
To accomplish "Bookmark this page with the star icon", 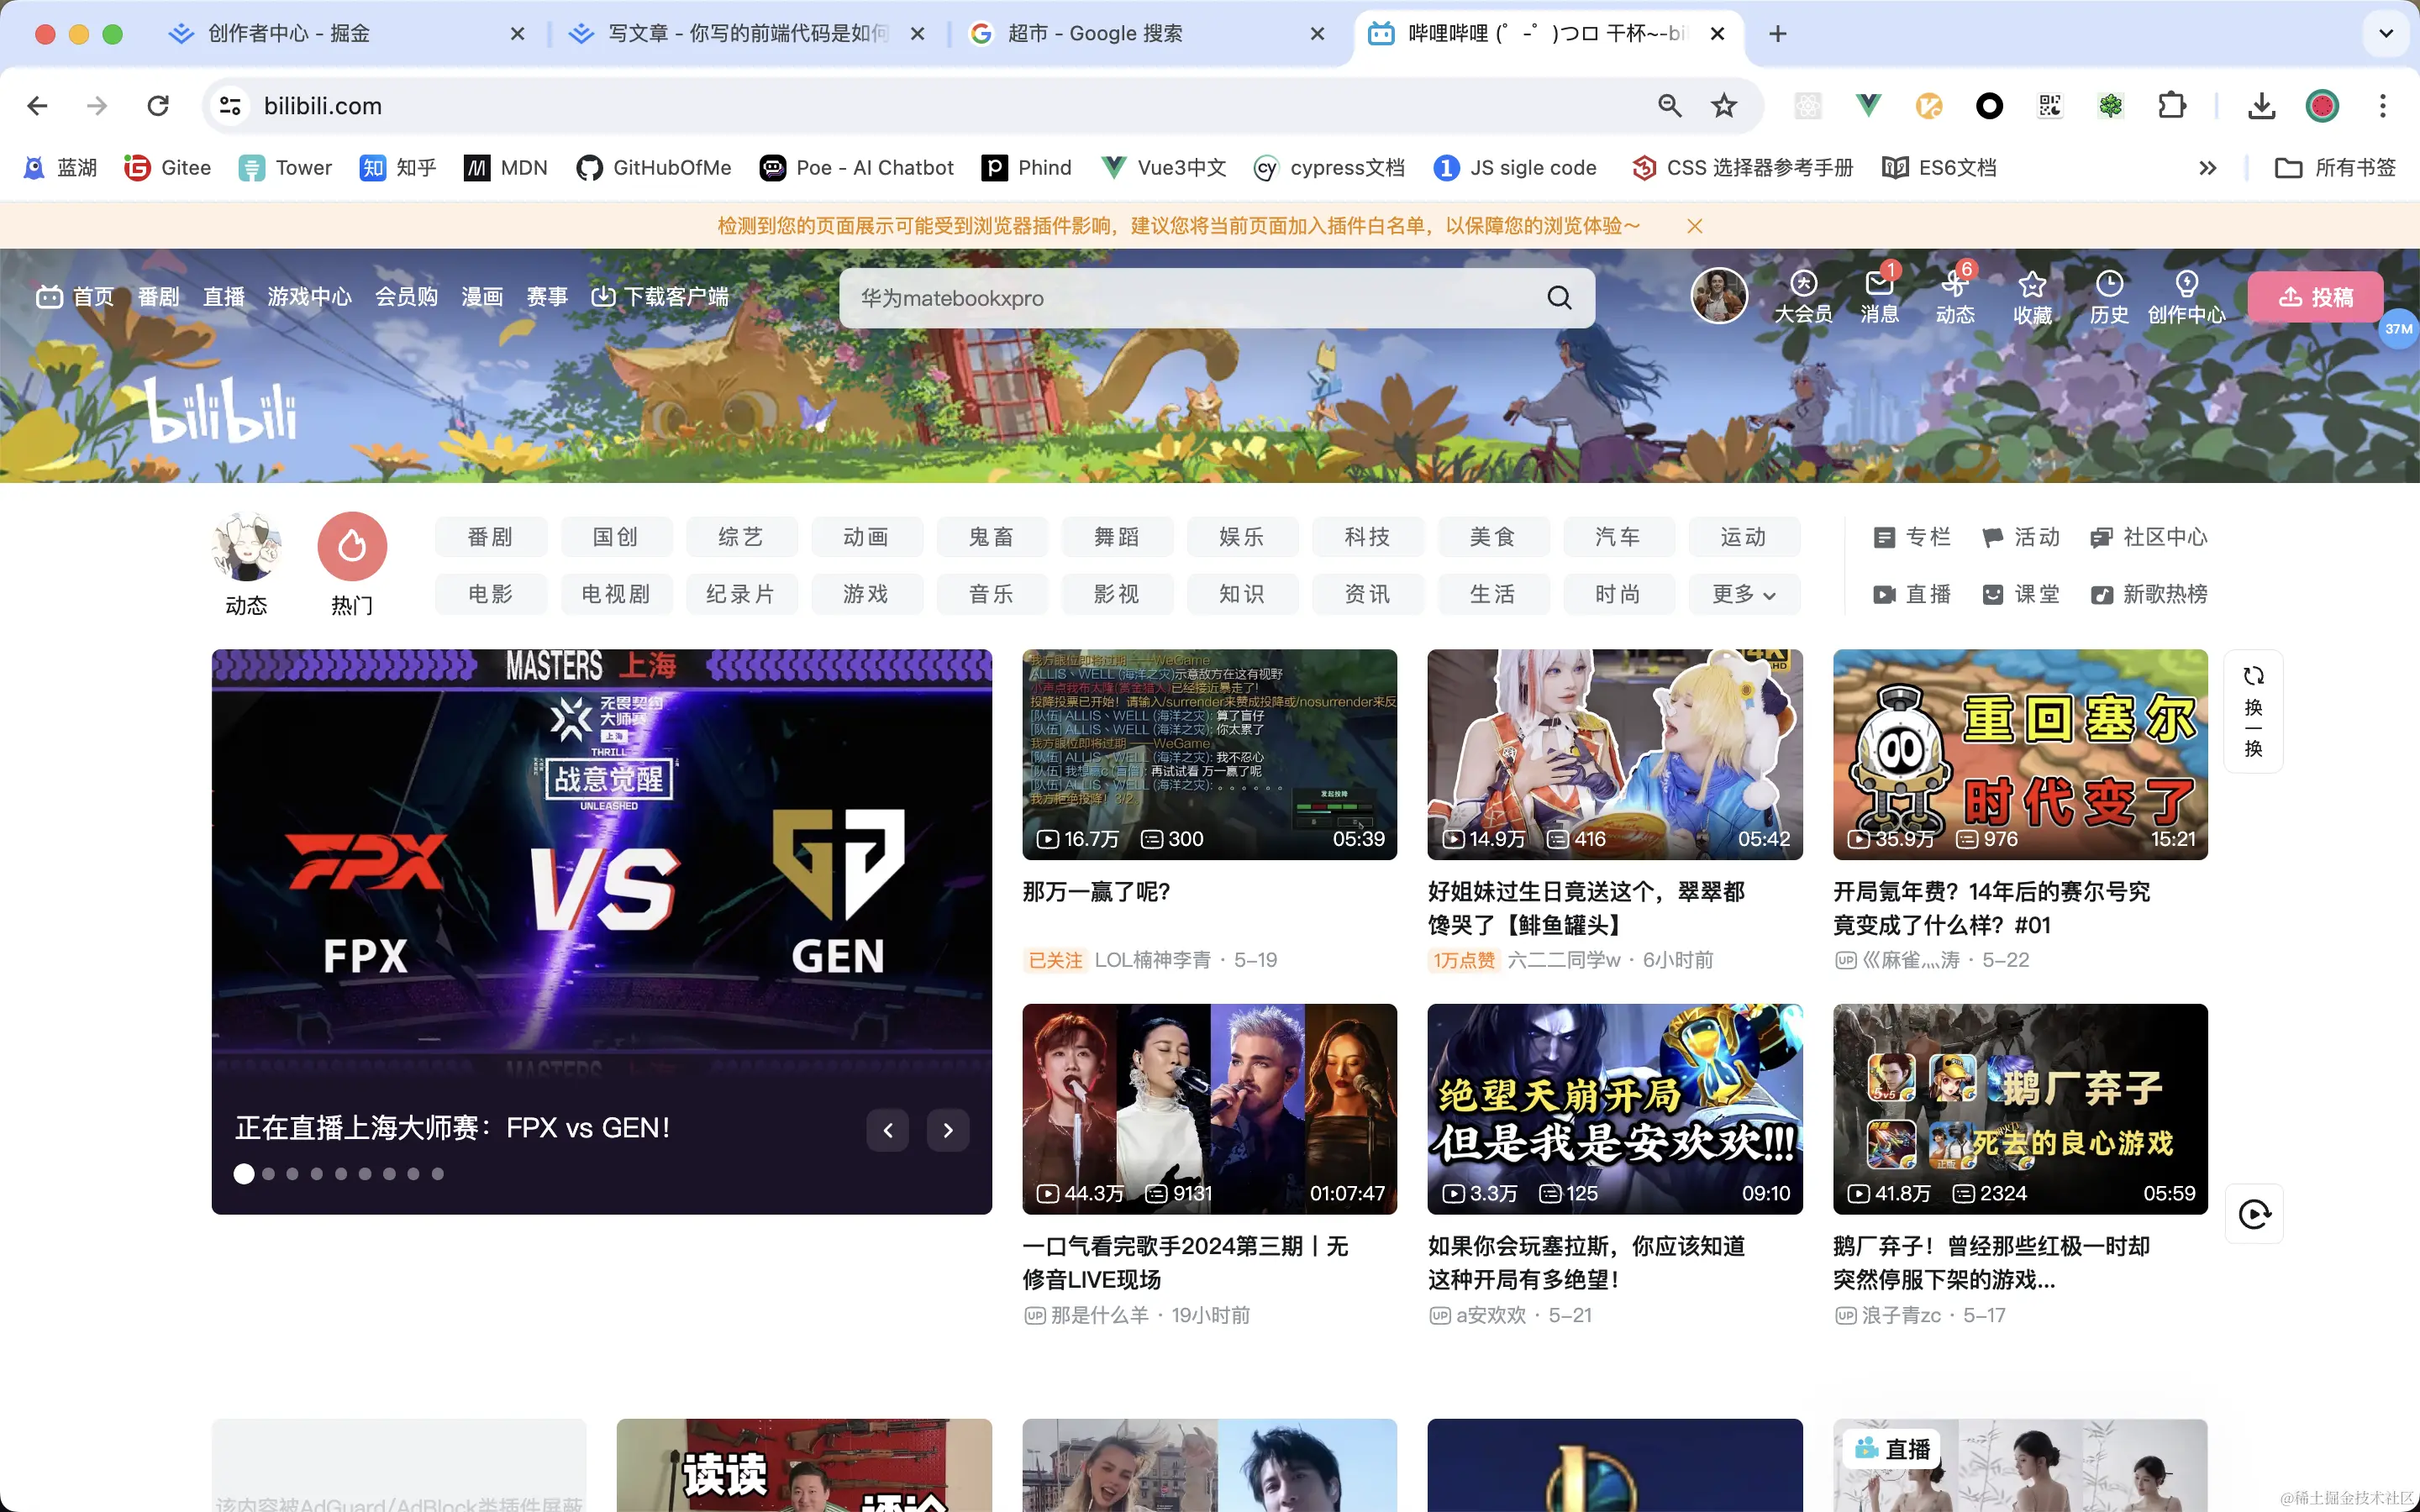I will (1724, 106).
